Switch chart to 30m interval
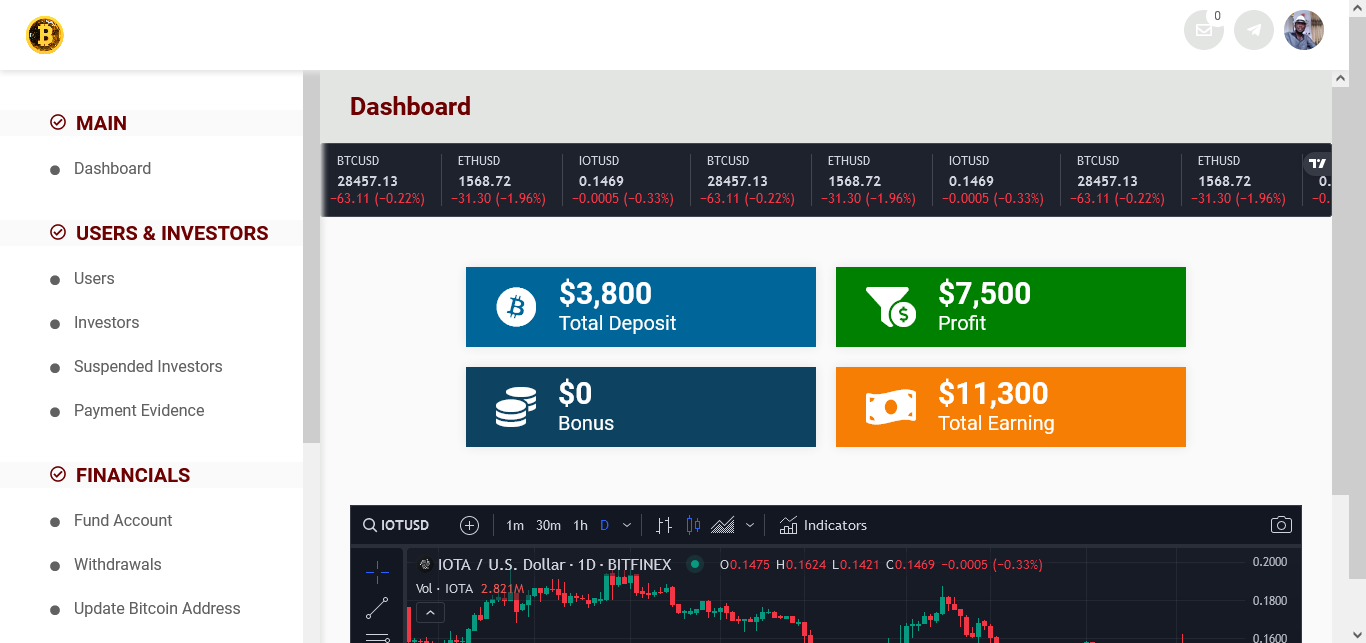 tap(548, 525)
